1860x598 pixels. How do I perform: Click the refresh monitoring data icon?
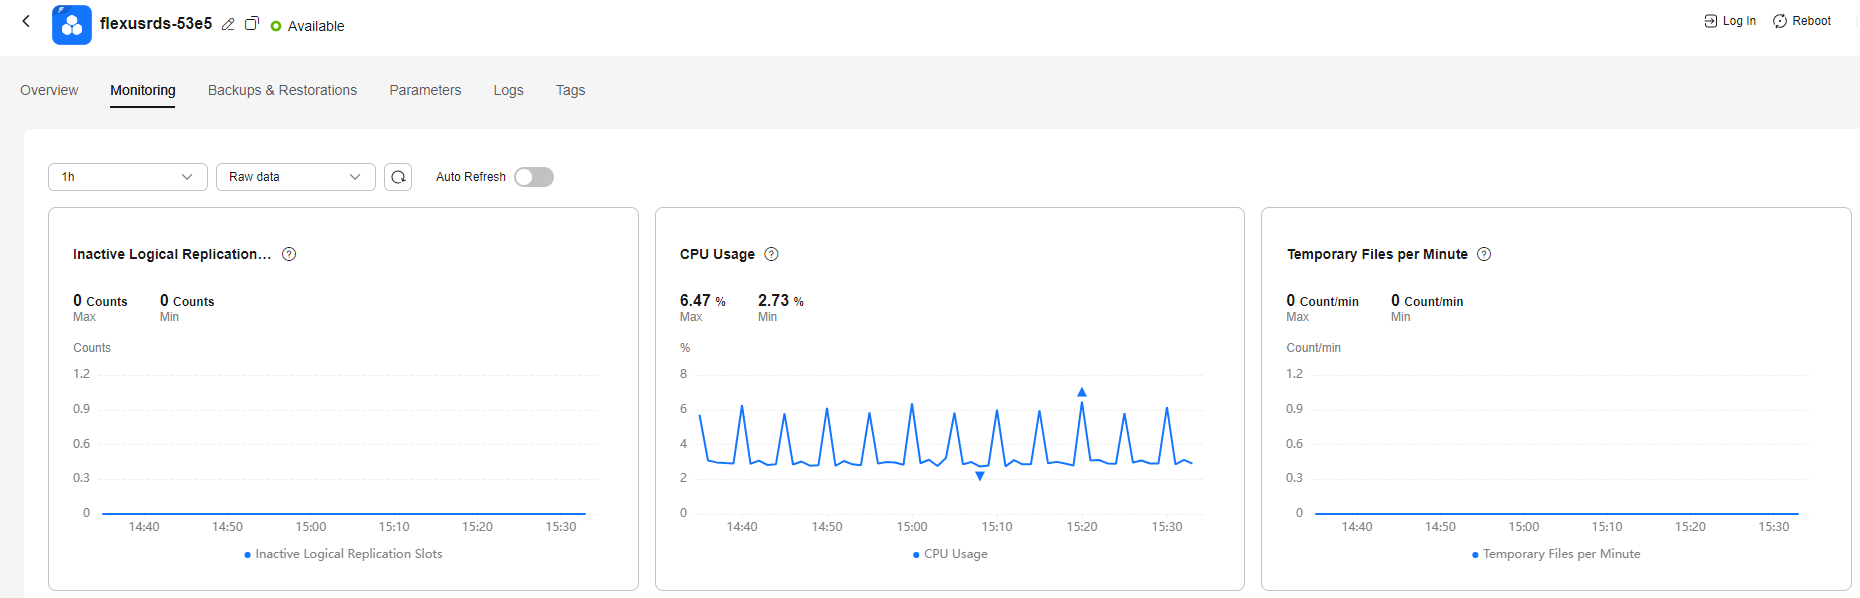click(x=398, y=177)
